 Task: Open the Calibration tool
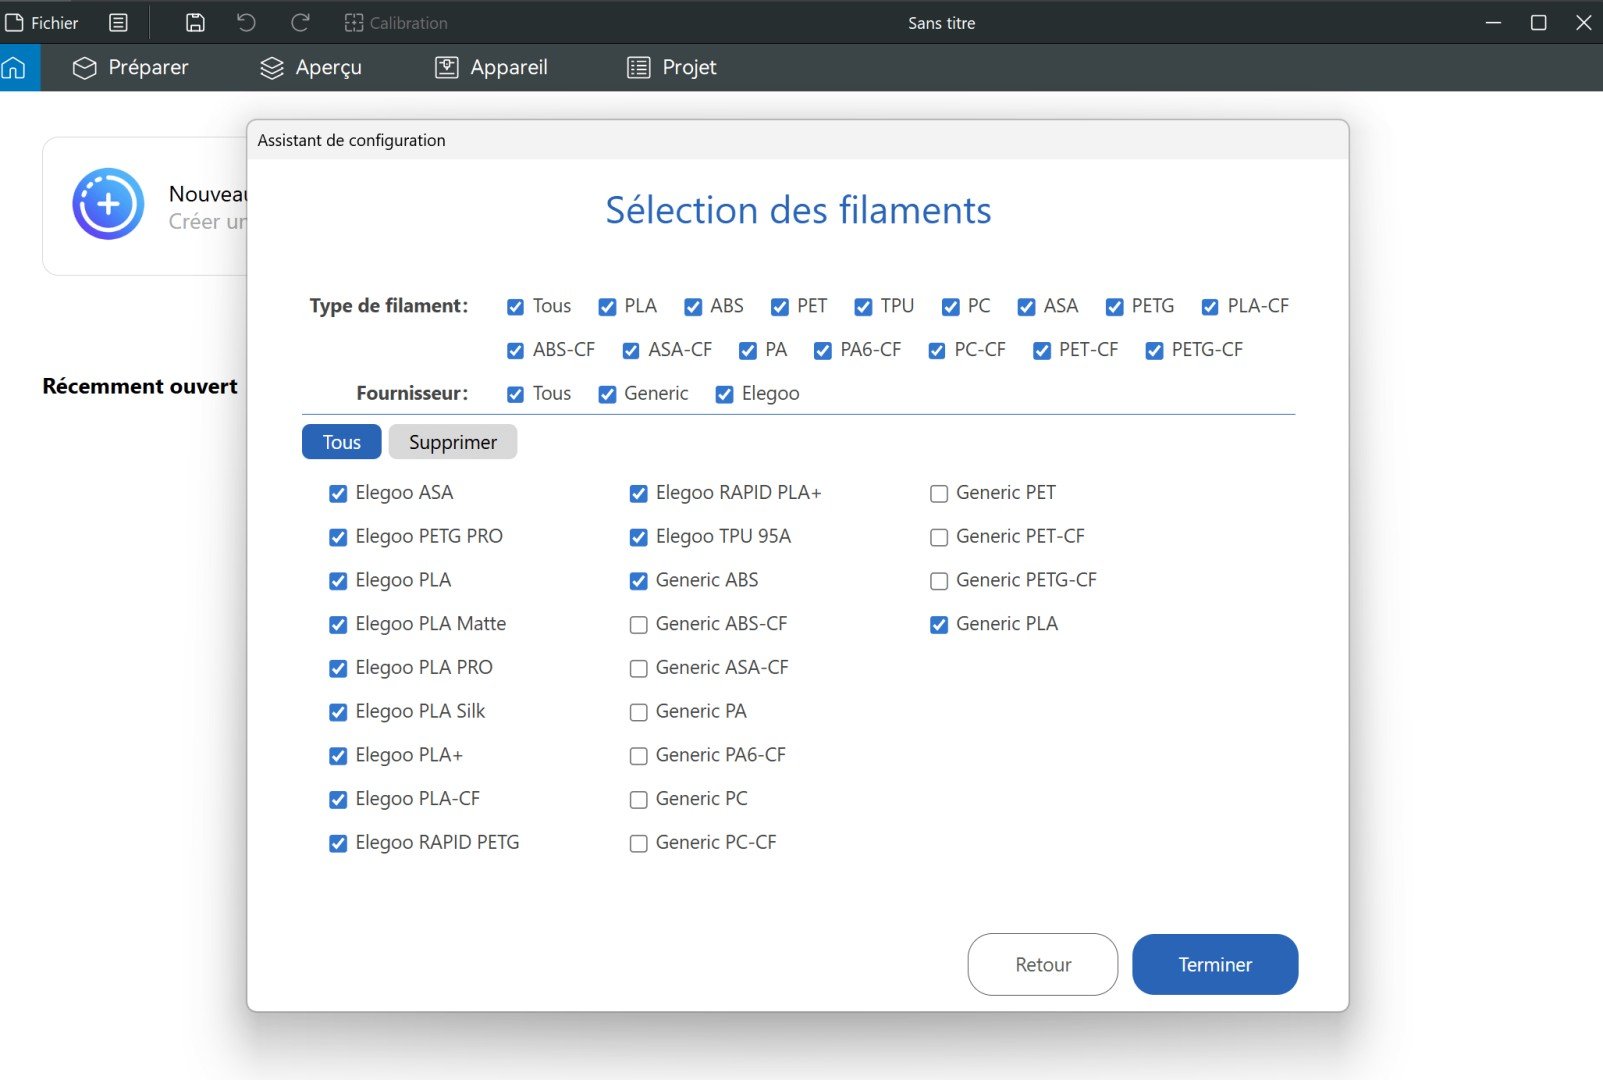click(x=396, y=22)
